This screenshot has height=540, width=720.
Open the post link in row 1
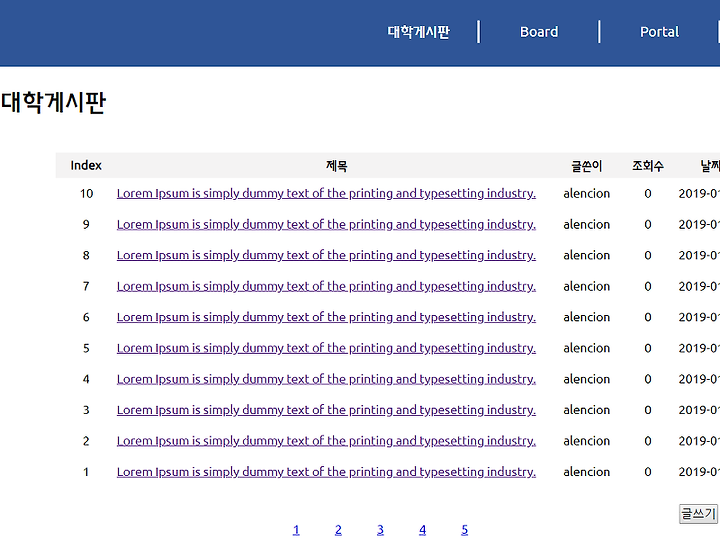pos(326,472)
